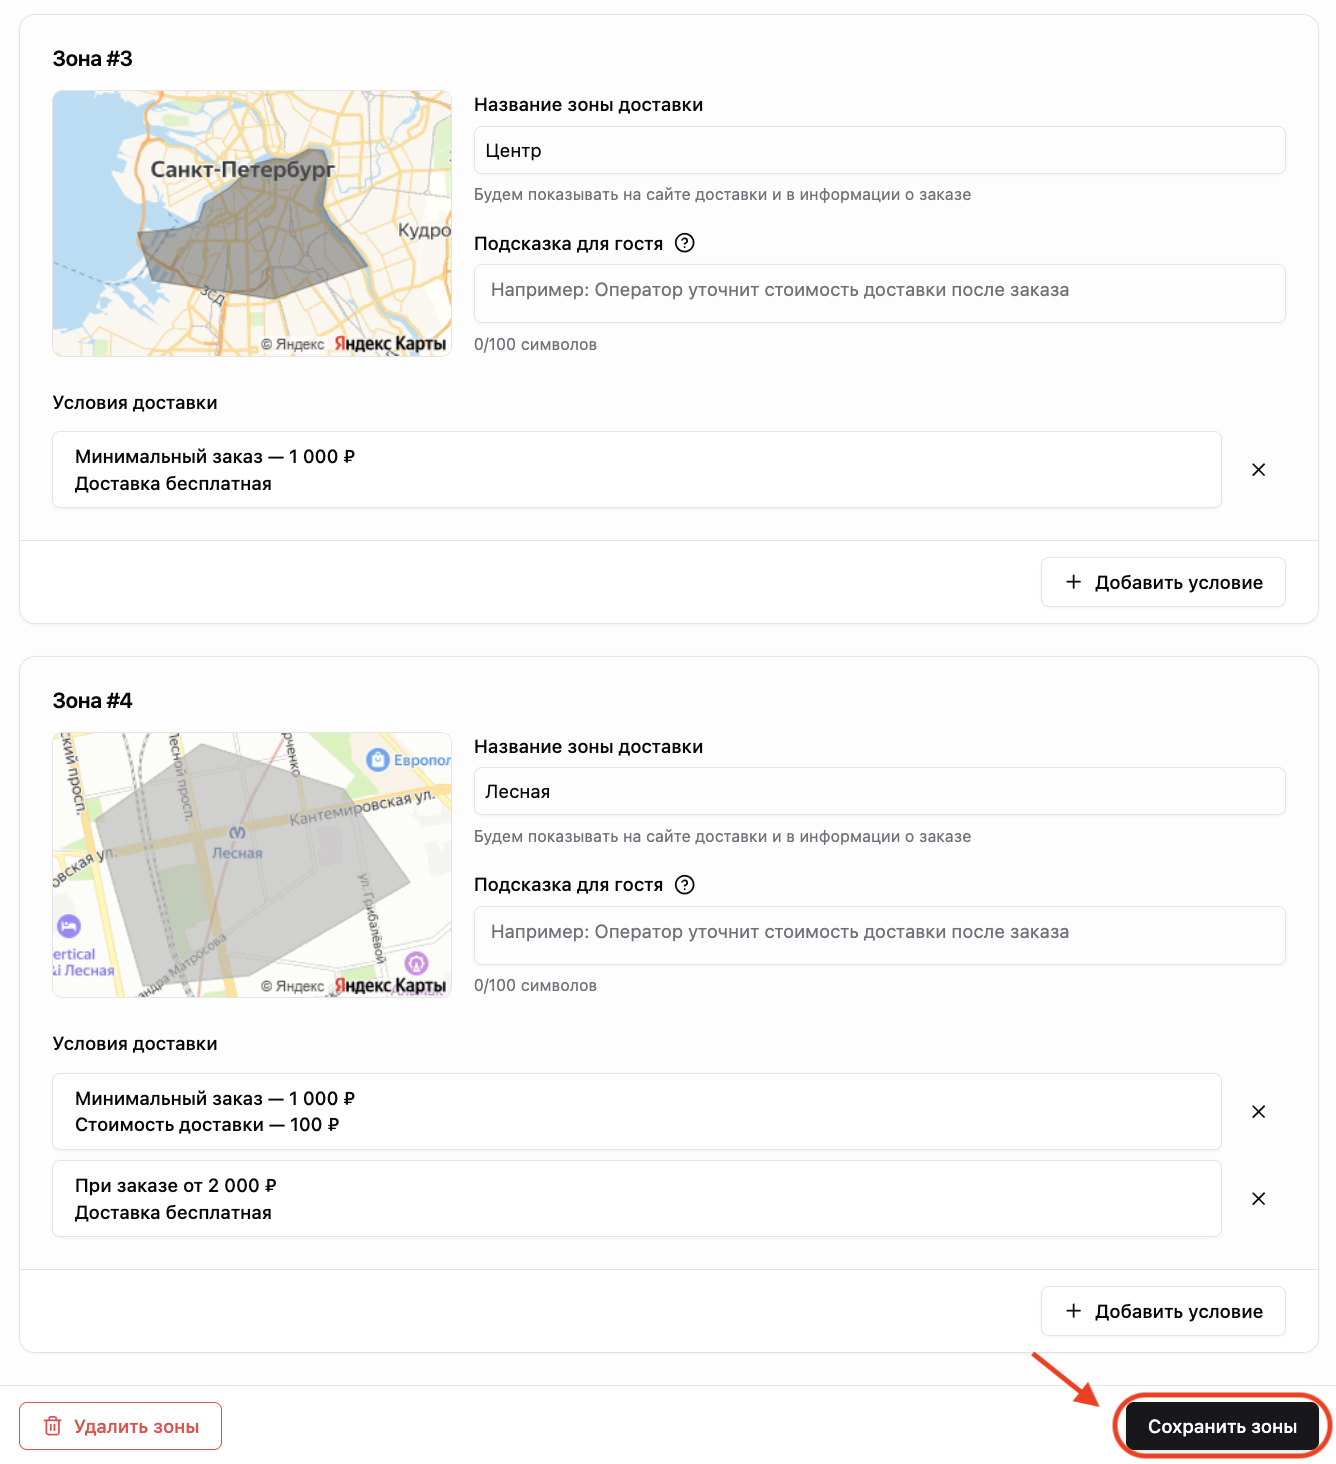Image resolution: width=1336 pixels, height=1464 pixels.
Task: Remove the 'При заказе от 2 000 ₽' condition
Action: pos(1258,1199)
